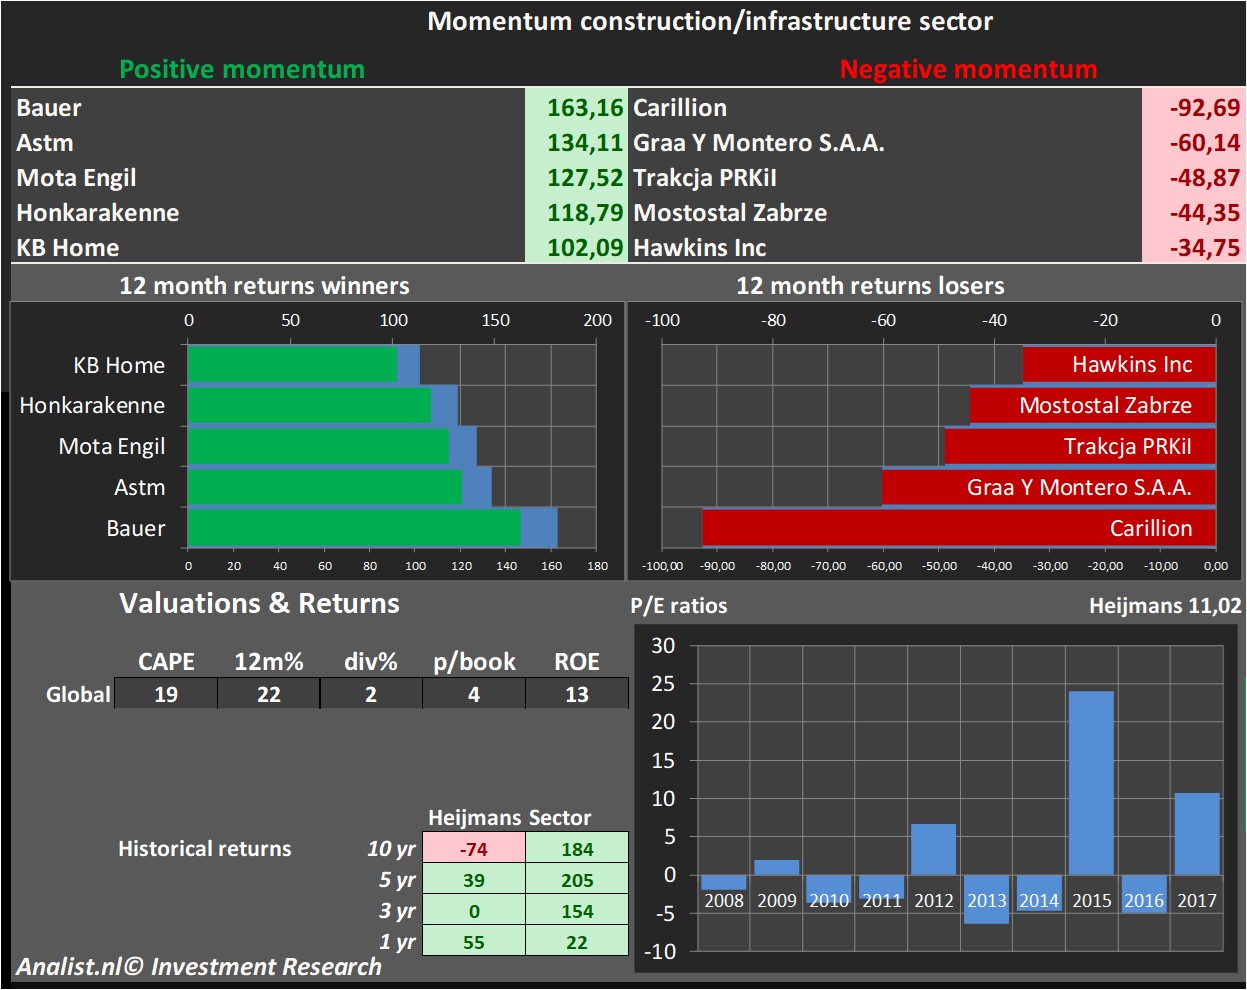This screenshot has width=1247, height=990.
Task: Click Astm in the positive momentum table
Action: click(x=45, y=143)
